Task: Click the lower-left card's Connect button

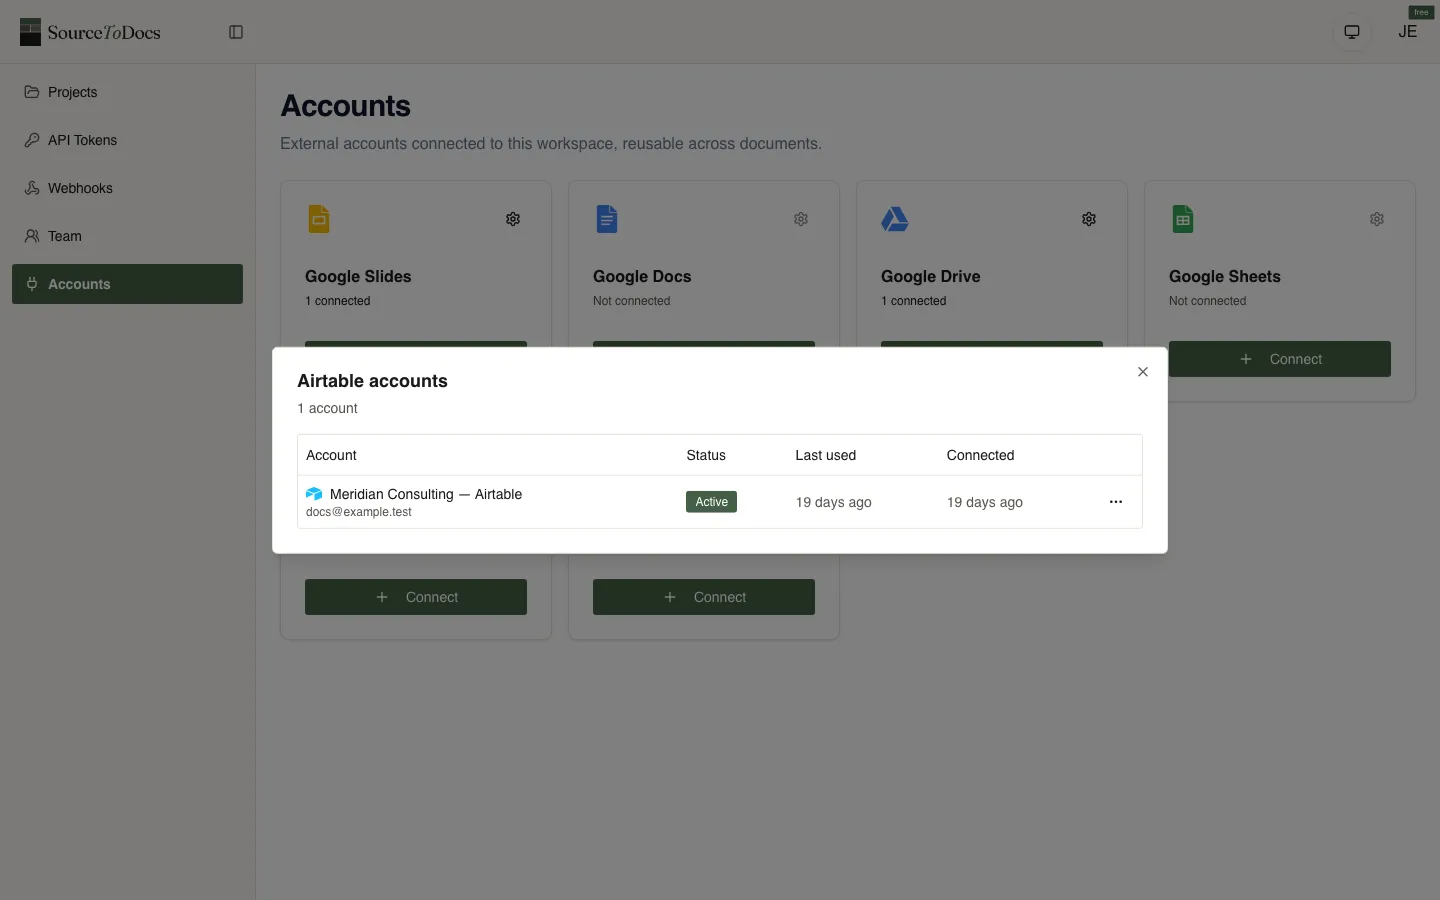Action: 416,597
